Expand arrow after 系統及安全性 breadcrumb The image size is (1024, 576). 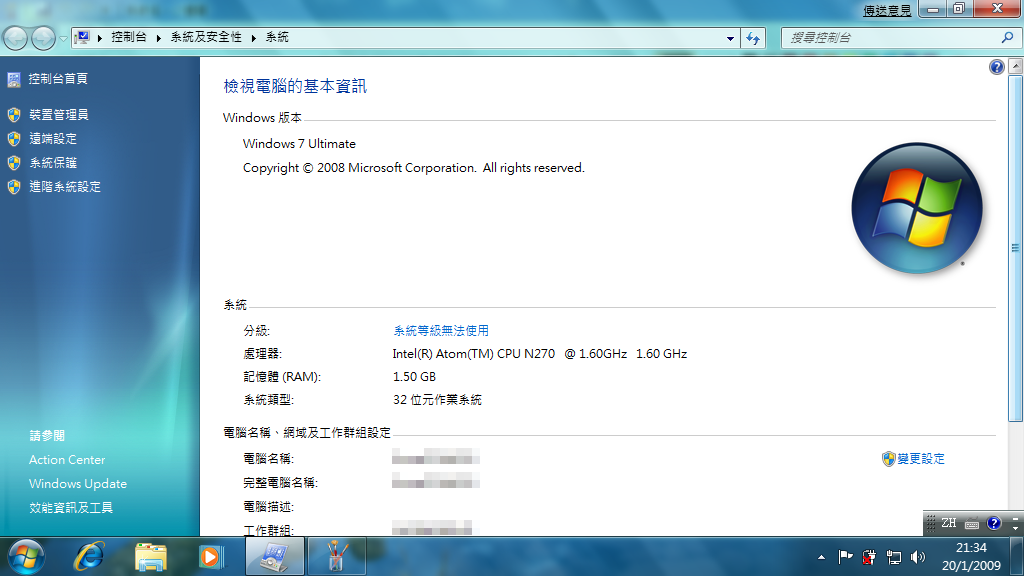point(253,38)
